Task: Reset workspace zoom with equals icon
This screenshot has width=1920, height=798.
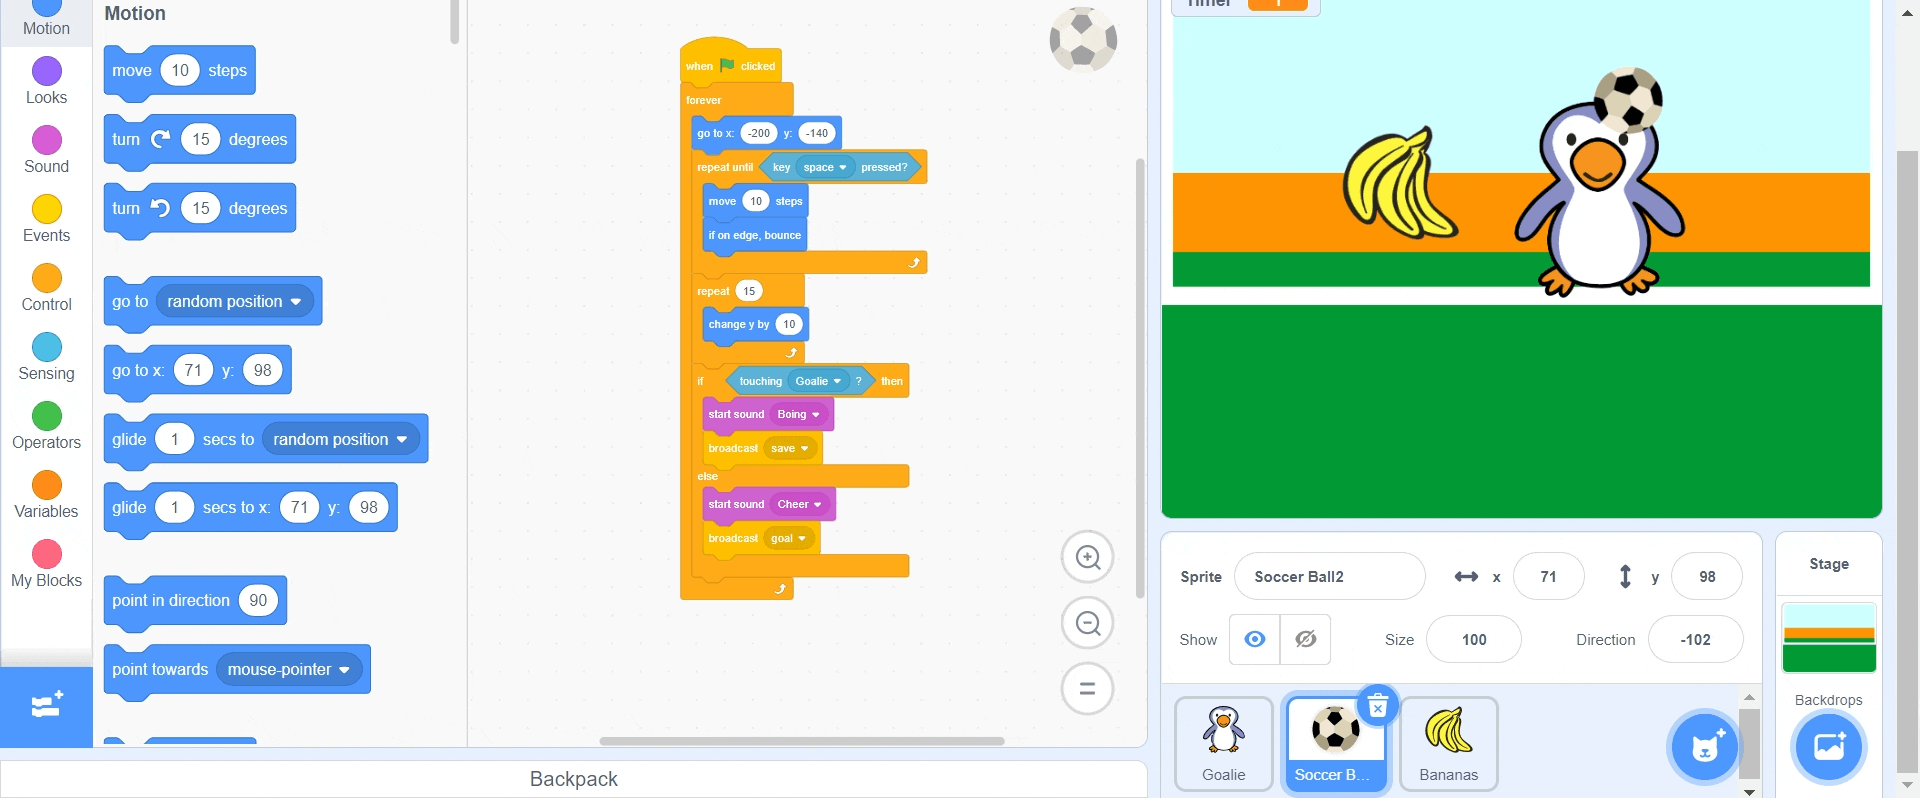Action: [1088, 689]
